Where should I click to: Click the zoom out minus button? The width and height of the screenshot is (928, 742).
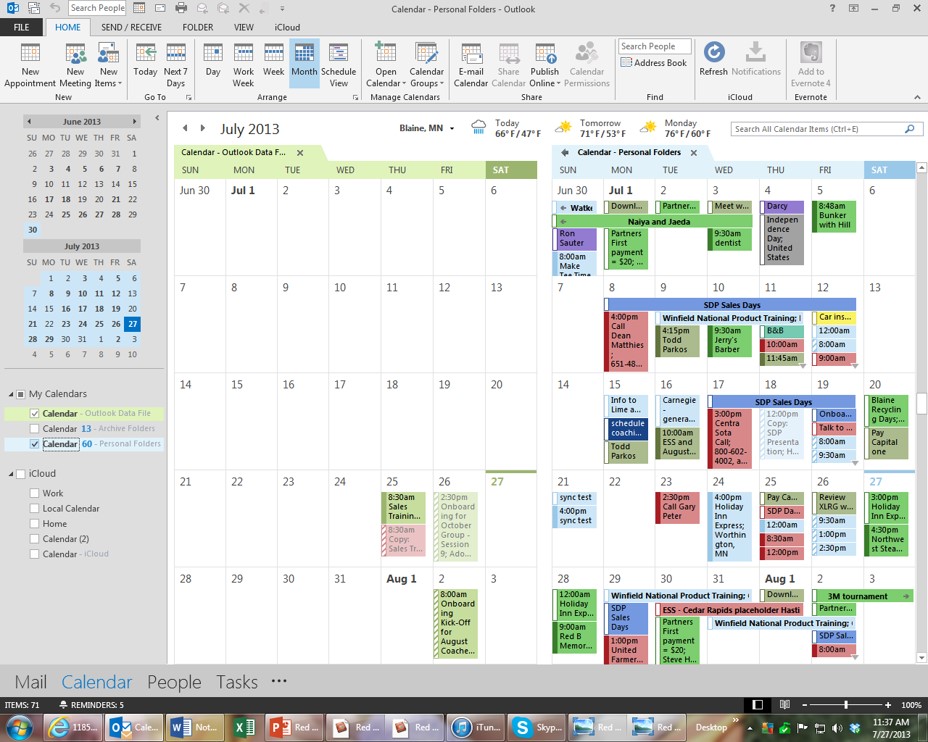coord(804,705)
